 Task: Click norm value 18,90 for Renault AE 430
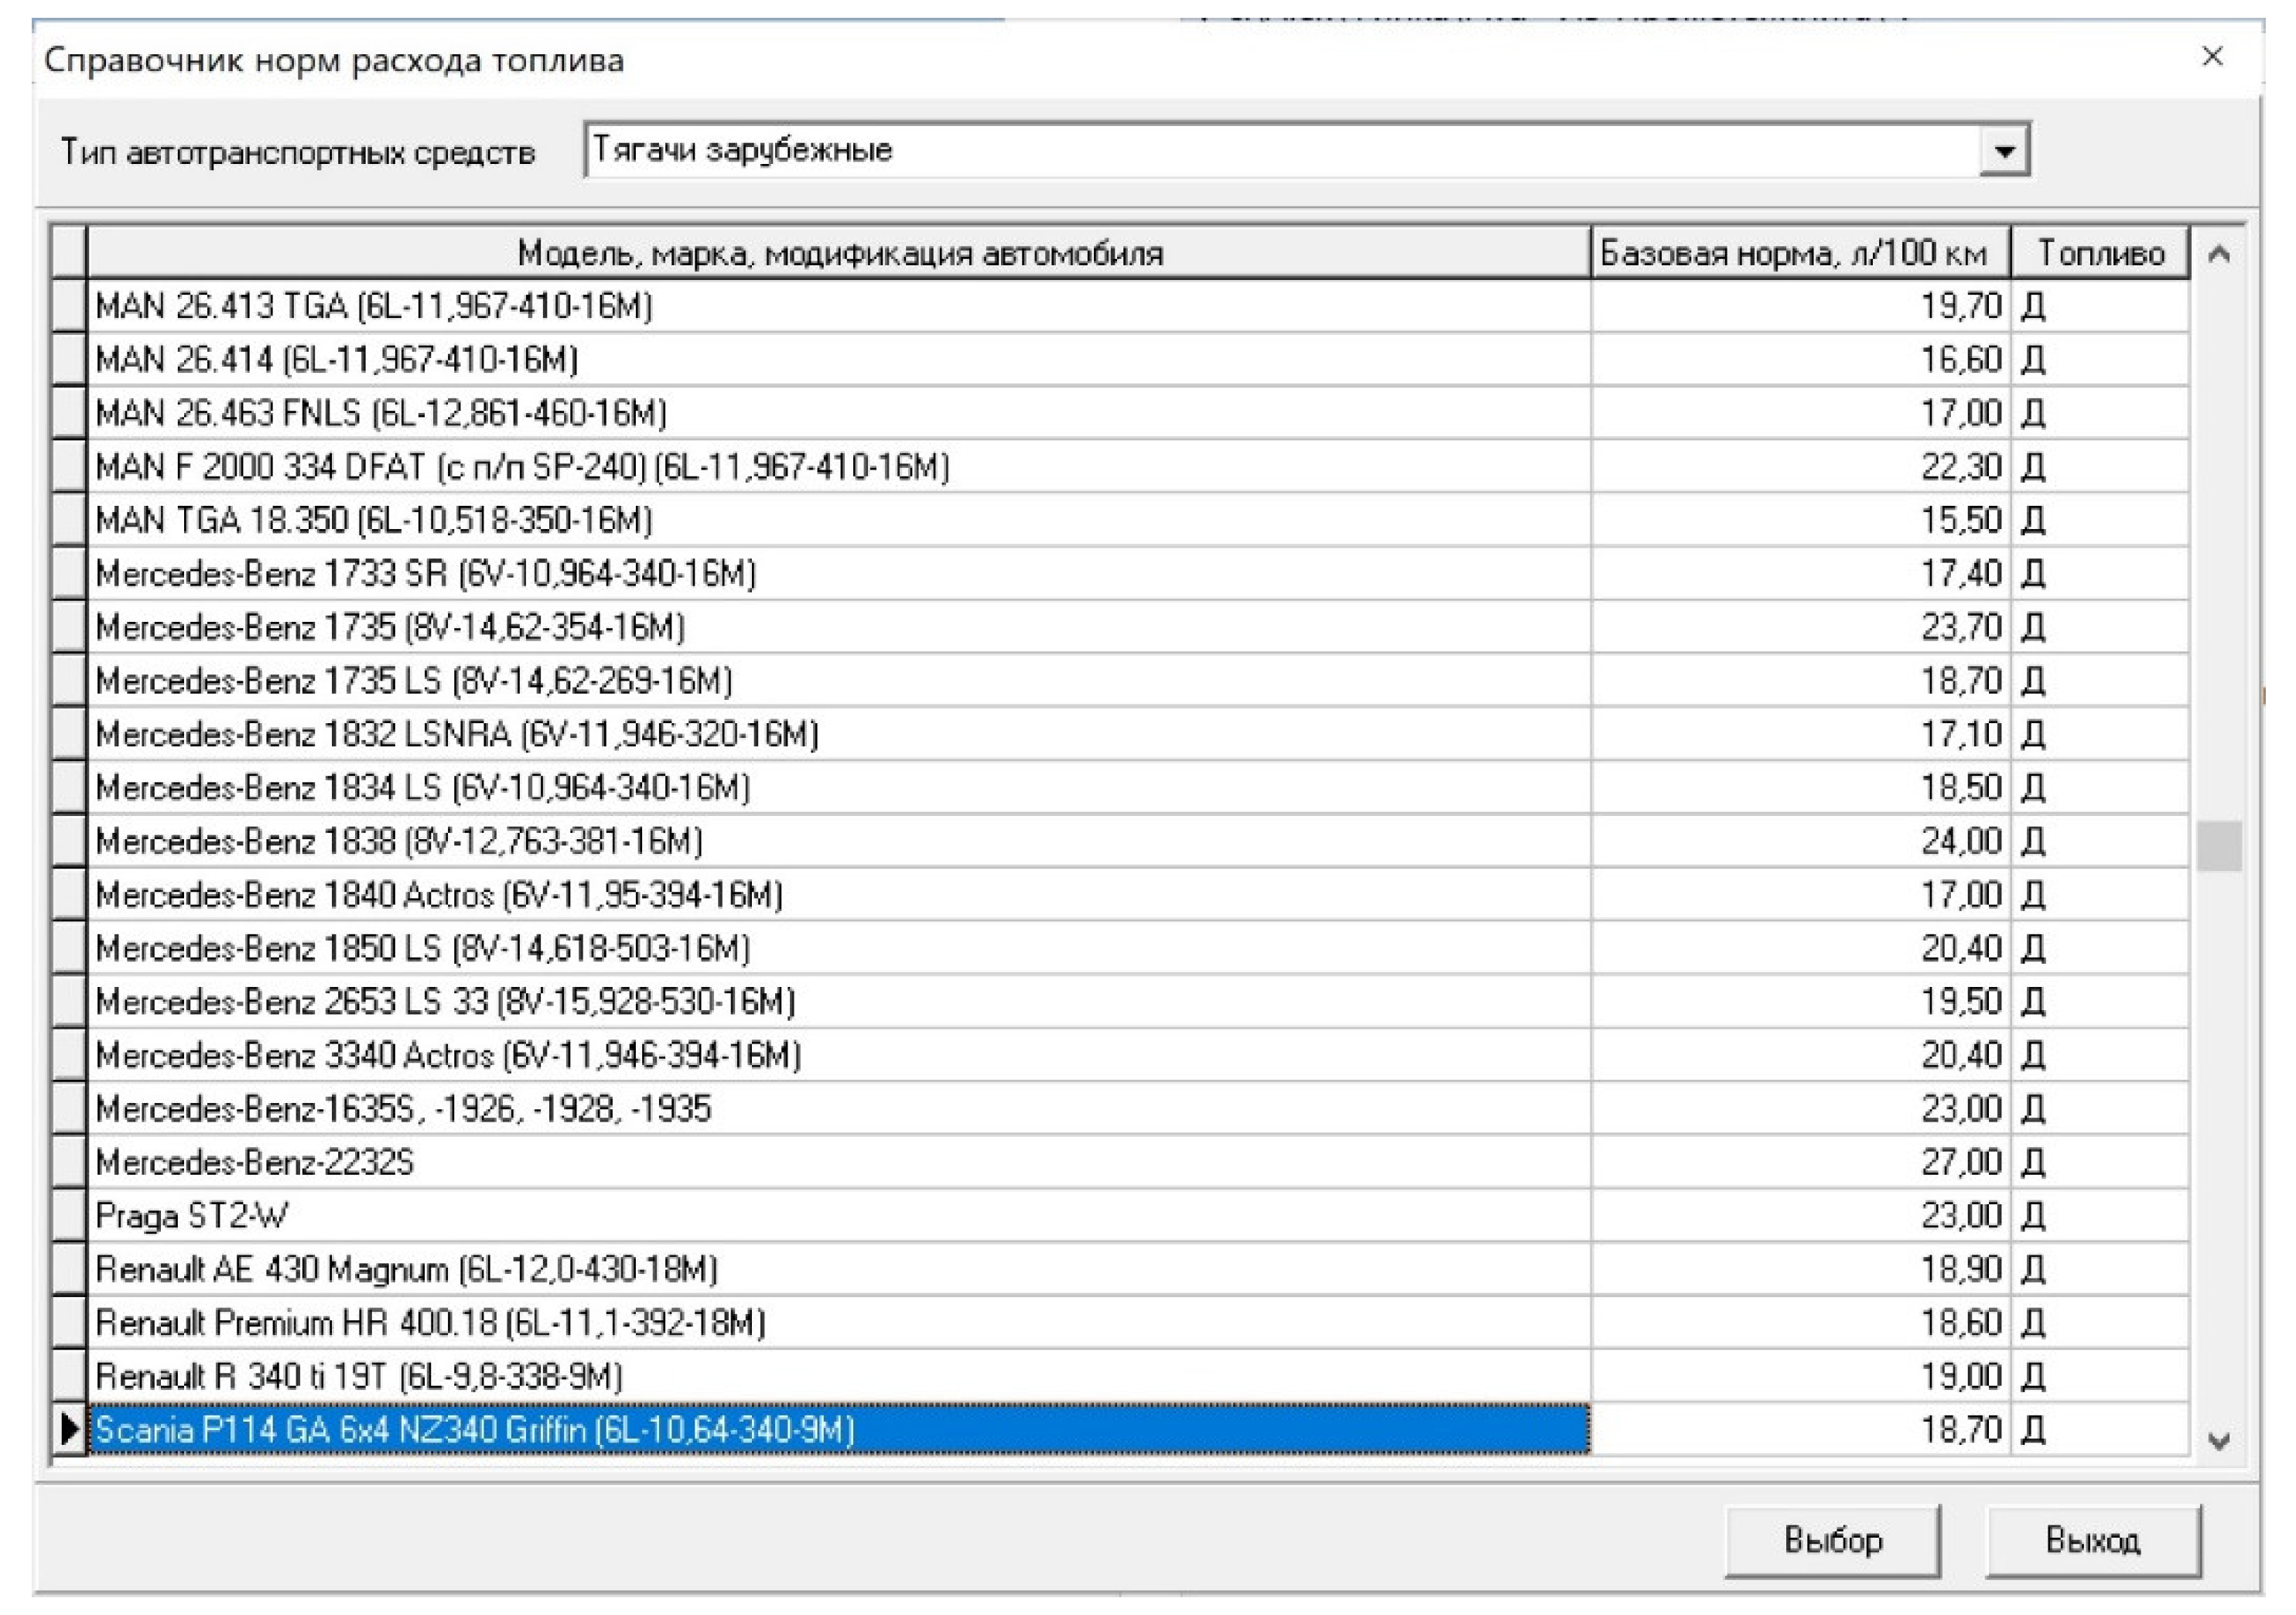(x=1801, y=1269)
